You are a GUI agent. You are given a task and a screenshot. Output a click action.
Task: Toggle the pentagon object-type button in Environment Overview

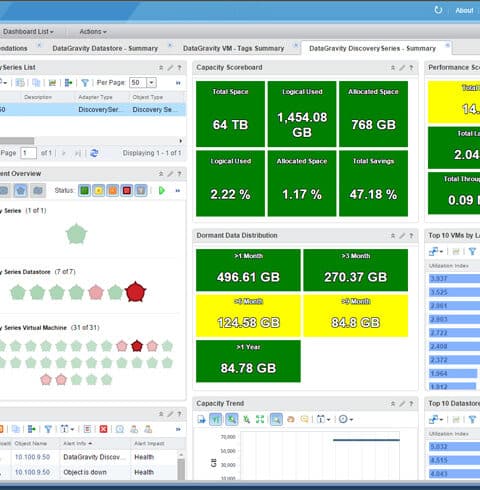pyautogui.click(x=21, y=191)
